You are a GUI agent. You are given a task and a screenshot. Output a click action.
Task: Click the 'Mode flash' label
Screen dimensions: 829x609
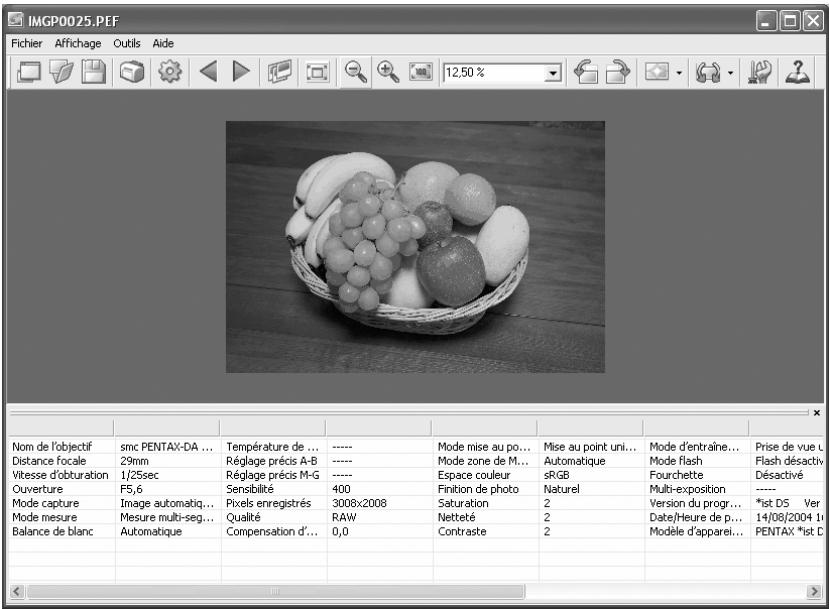click(x=676, y=461)
